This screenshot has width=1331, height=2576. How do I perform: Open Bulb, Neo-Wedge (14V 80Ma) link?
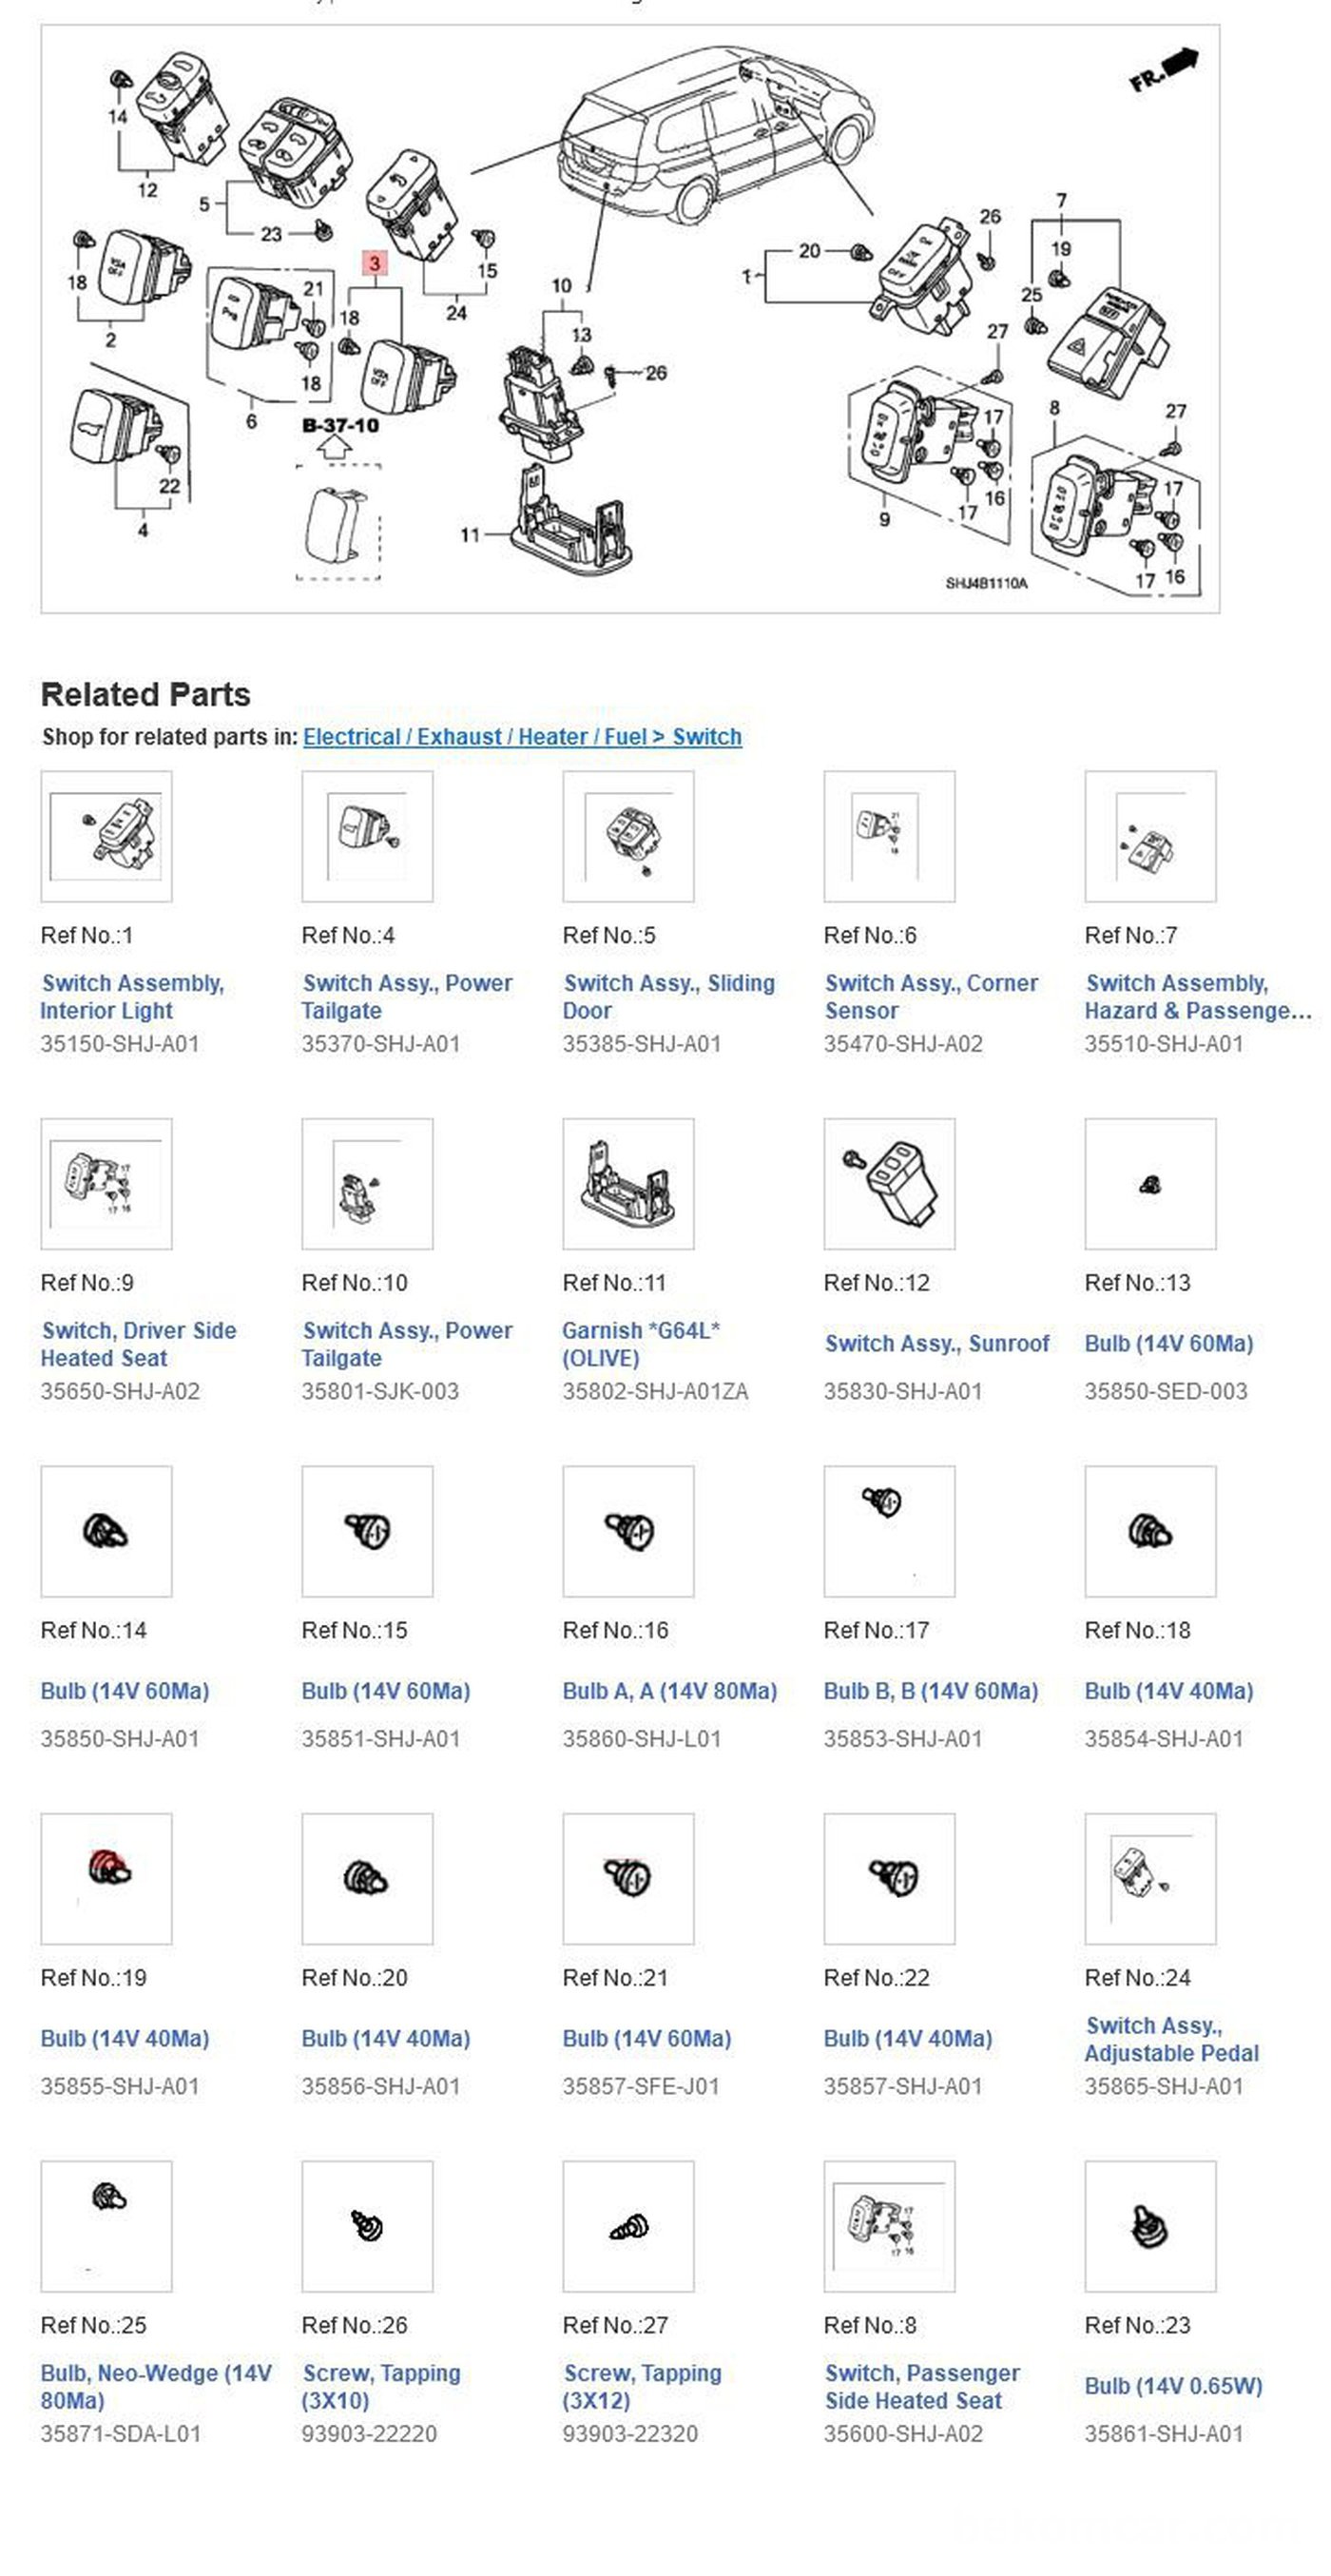tap(156, 2387)
